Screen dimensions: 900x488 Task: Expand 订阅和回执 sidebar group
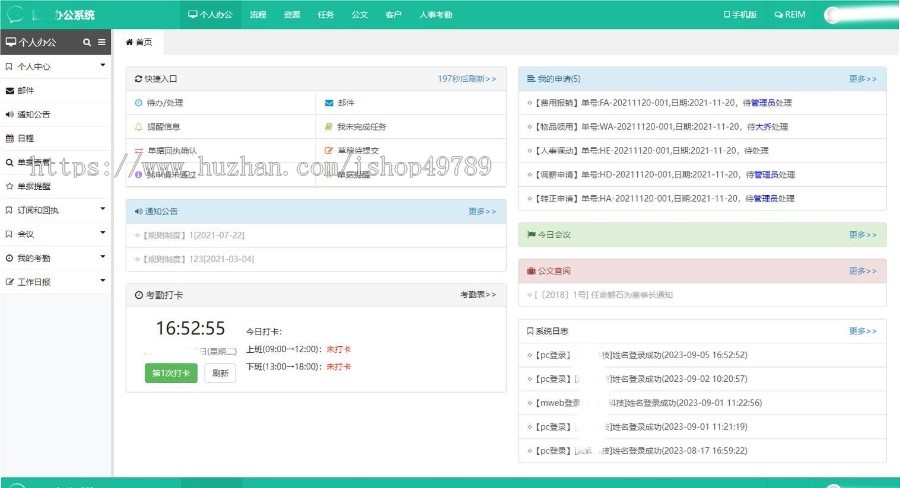[x=56, y=210]
